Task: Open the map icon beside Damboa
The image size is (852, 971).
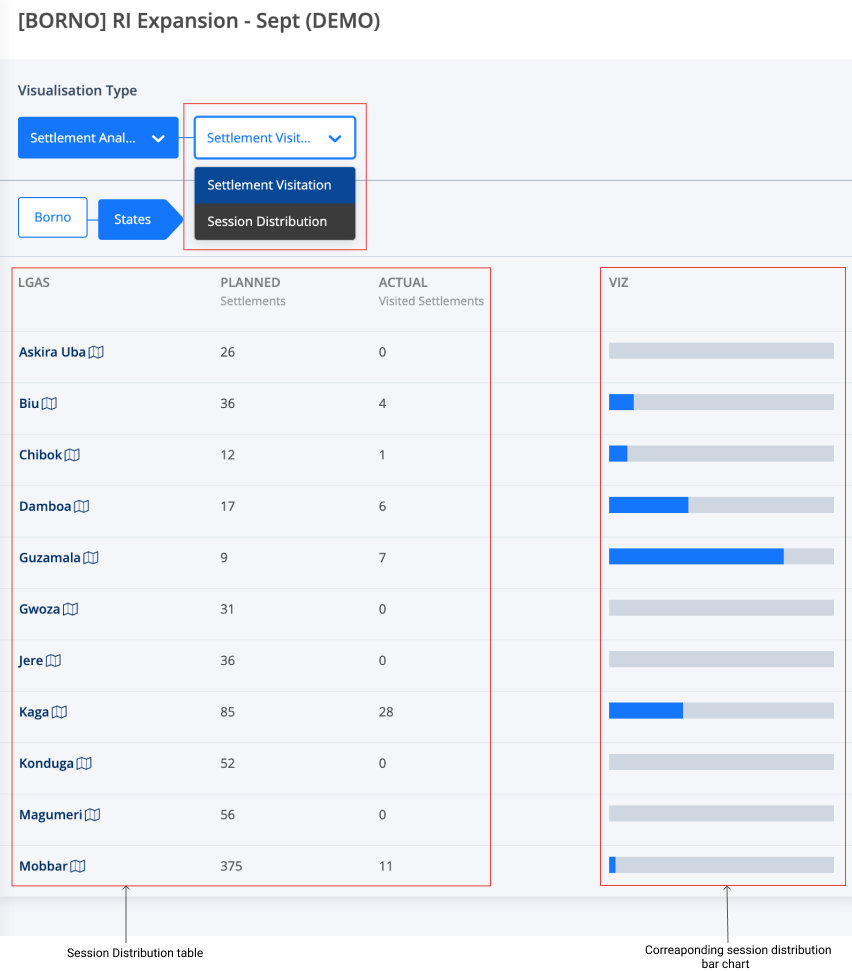Action: pos(82,507)
